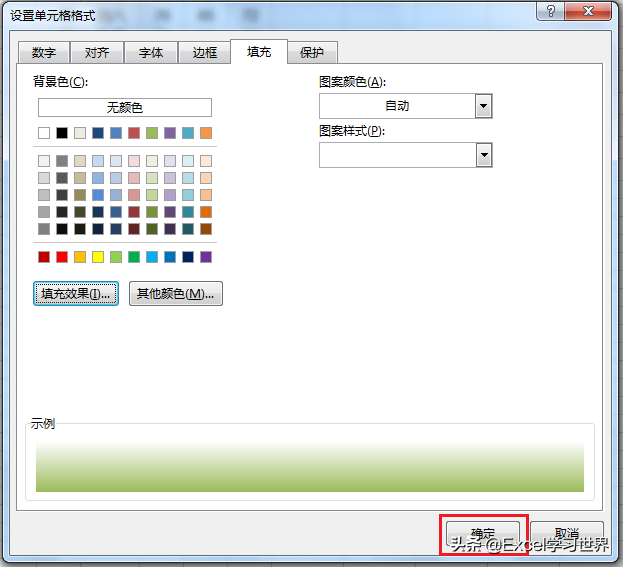623x567 pixels.
Task: Pick white swatch in theme color row
Action: coord(44,133)
